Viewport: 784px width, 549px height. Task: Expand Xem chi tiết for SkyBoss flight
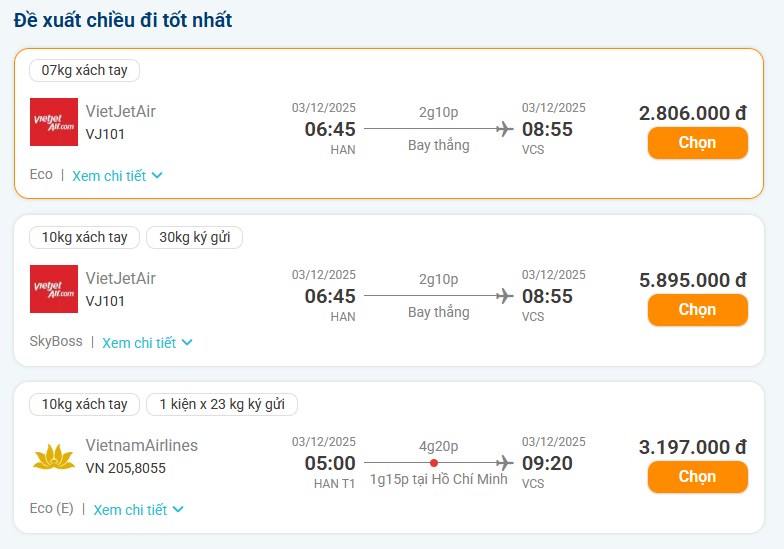(x=147, y=343)
